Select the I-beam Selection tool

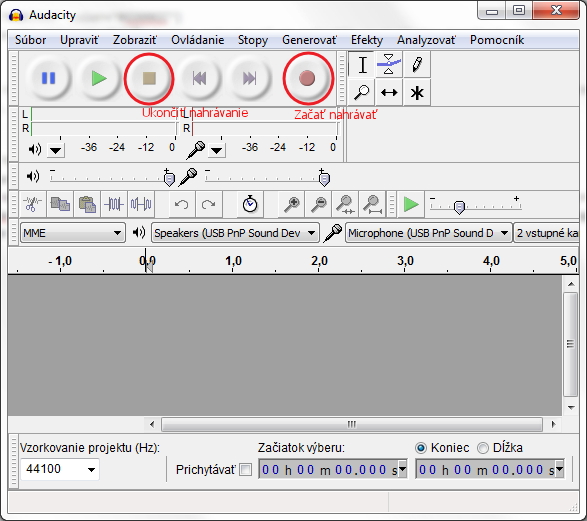[362, 65]
